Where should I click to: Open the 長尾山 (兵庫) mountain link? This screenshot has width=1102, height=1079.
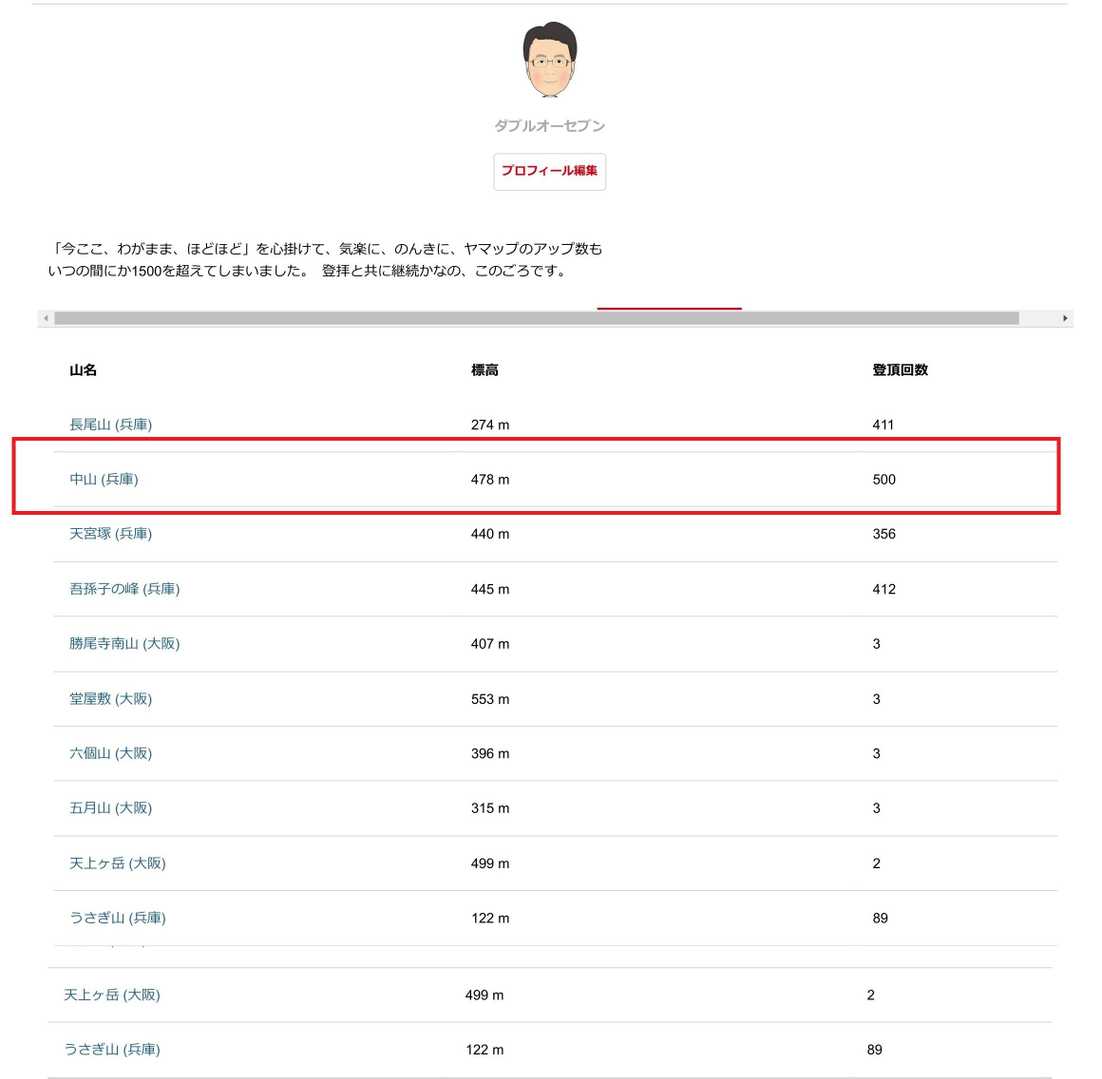pyautogui.click(x=110, y=425)
